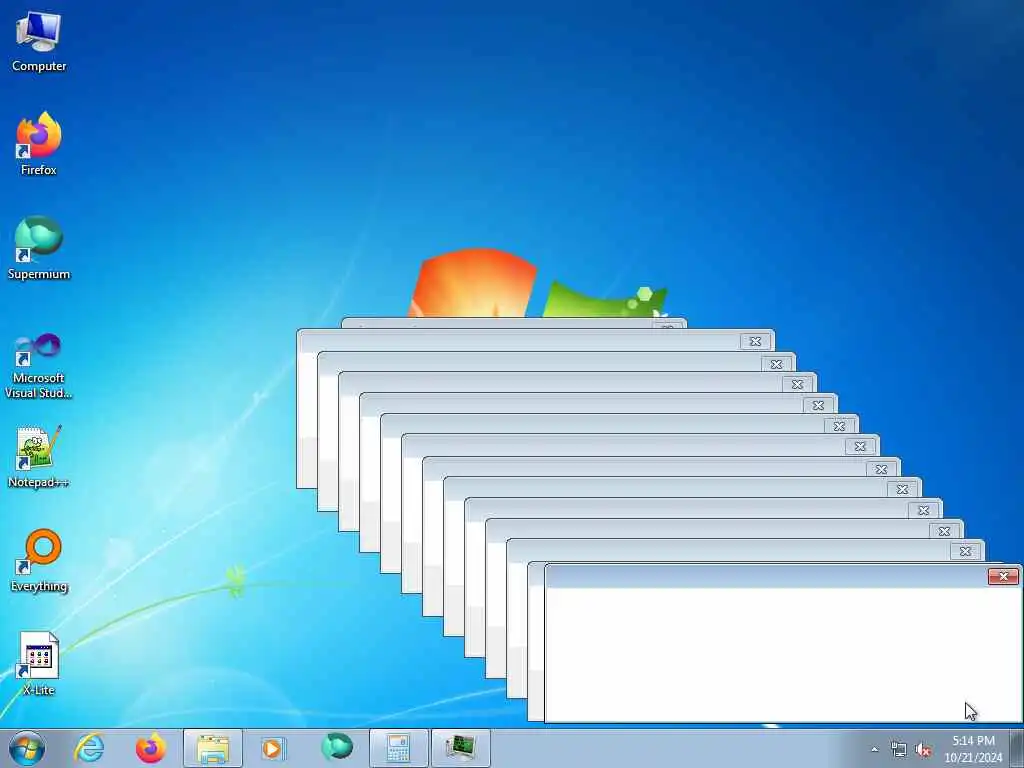Open the network status tray icon
1024x768 pixels.
(x=899, y=750)
